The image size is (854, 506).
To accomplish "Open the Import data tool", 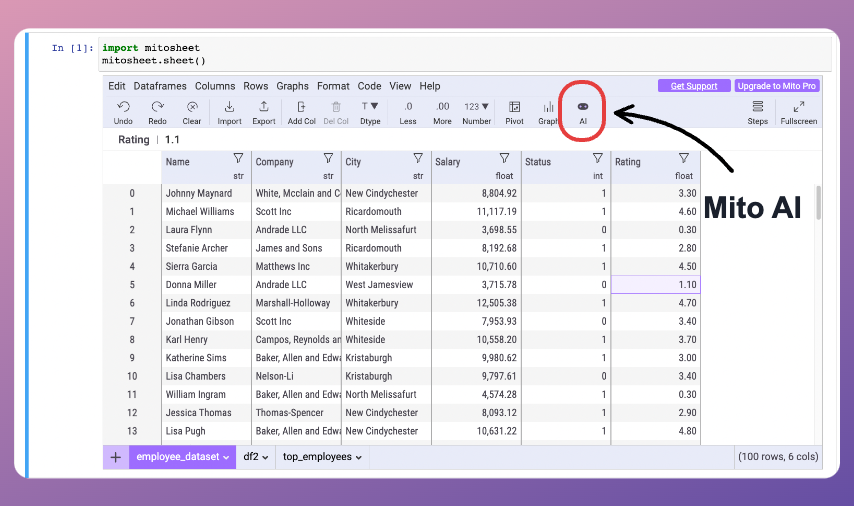I will (229, 107).
